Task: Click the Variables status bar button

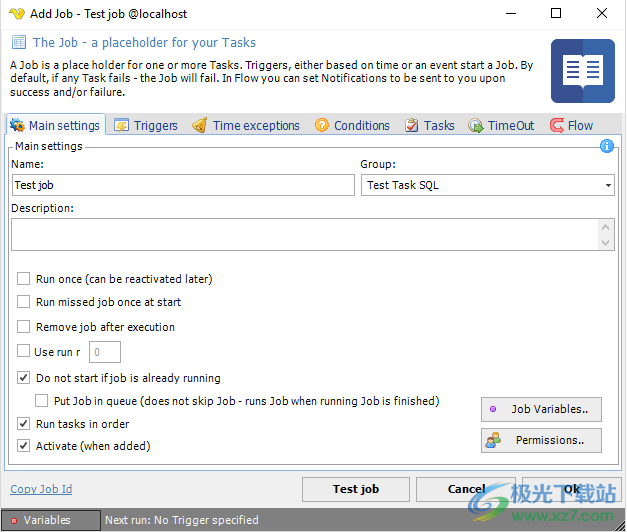Action: (50, 520)
